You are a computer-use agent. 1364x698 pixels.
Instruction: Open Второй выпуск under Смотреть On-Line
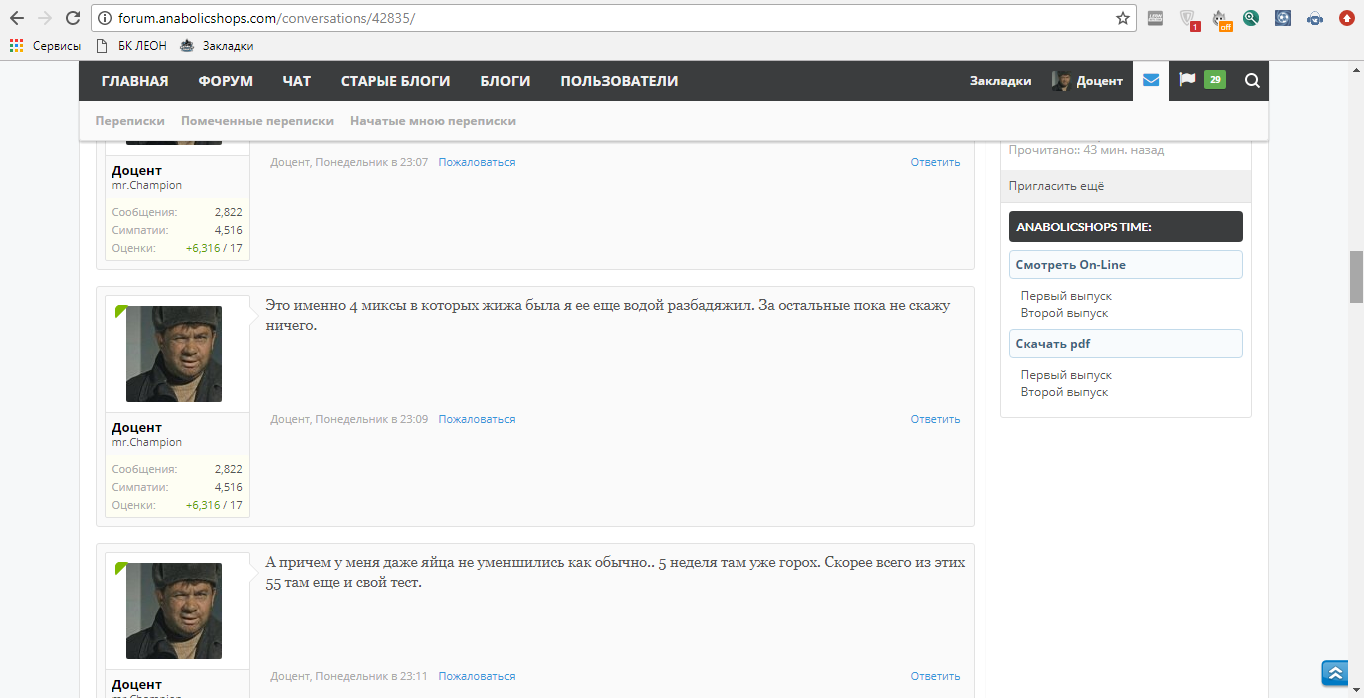[x=1064, y=313]
